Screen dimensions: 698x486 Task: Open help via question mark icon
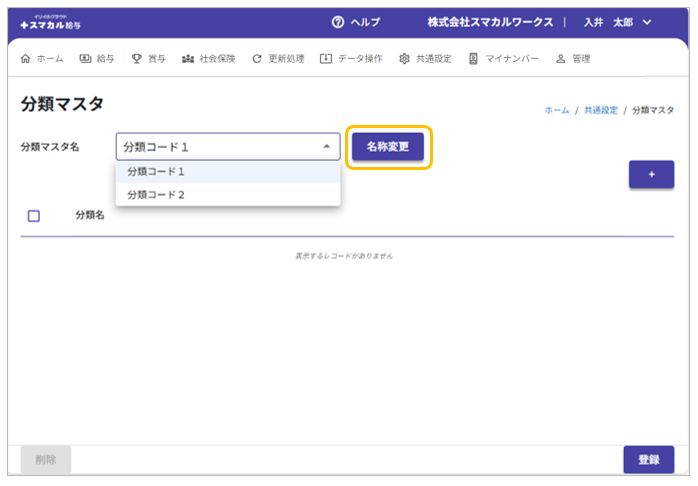[337, 22]
